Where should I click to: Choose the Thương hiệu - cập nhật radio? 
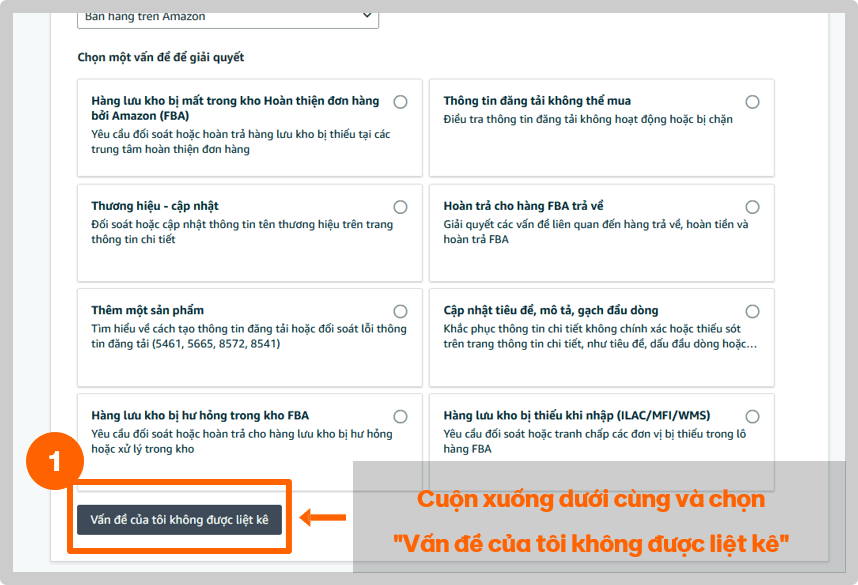401,207
